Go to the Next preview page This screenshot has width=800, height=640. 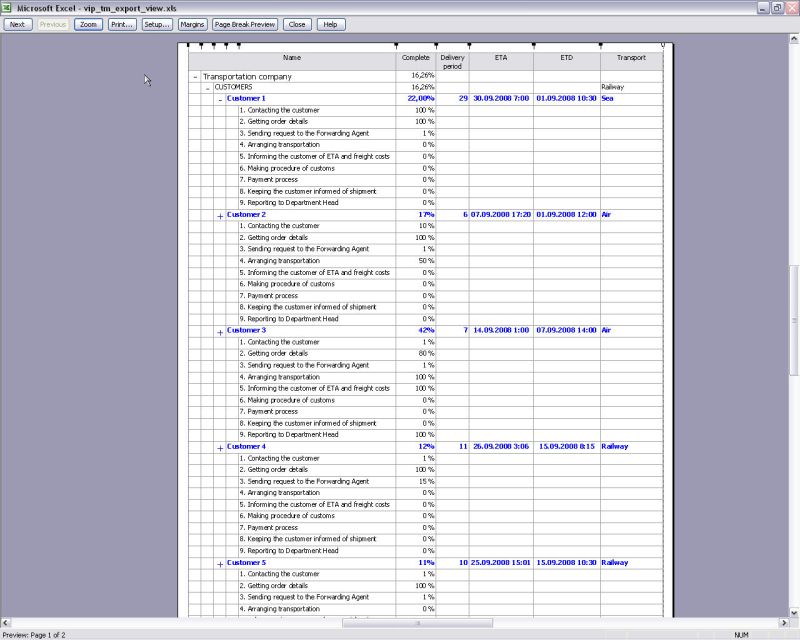coord(17,24)
